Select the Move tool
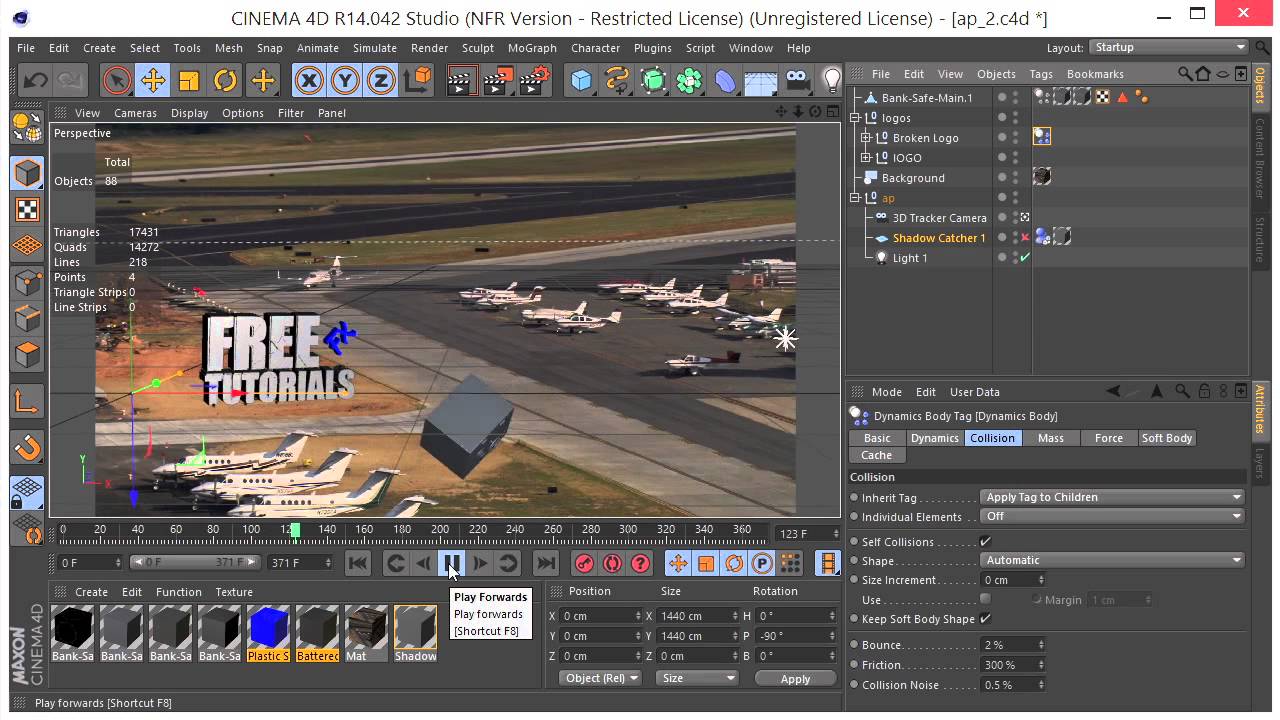Viewport: 1280px width, 720px height. coord(153,80)
